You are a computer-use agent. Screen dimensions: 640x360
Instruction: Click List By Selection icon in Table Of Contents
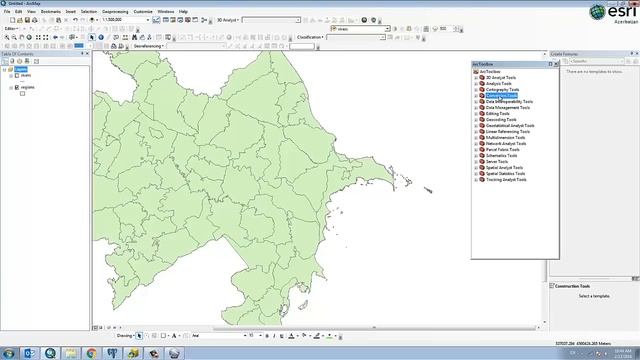27,61
